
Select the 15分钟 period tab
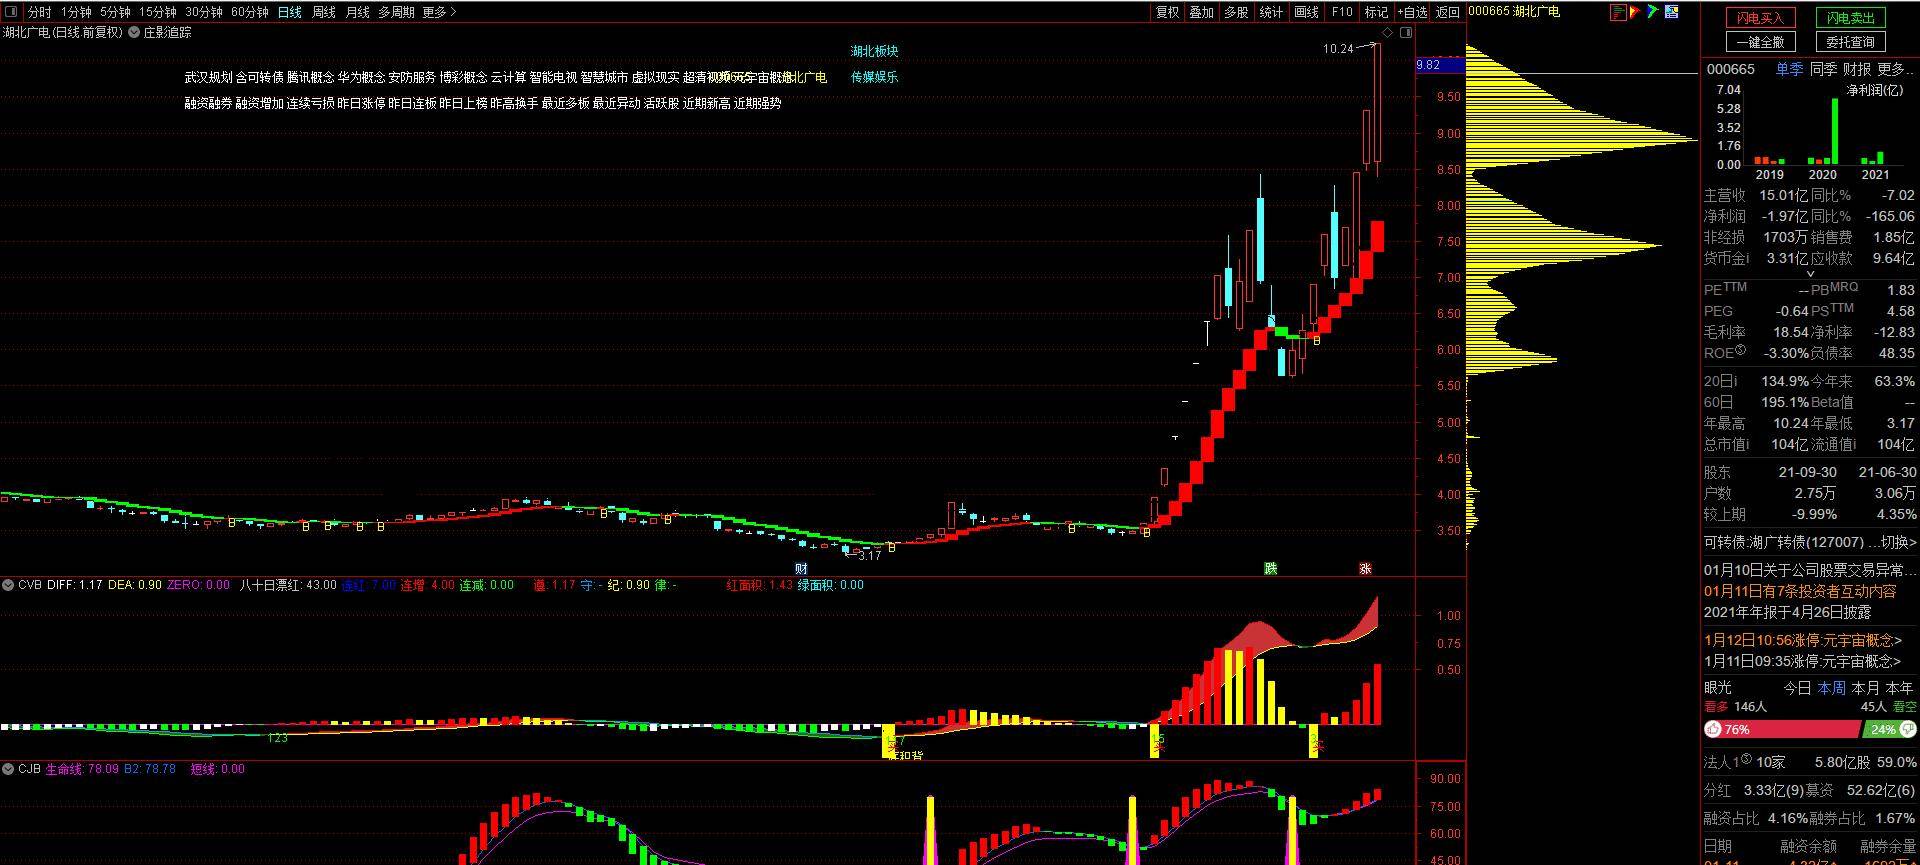pos(157,12)
